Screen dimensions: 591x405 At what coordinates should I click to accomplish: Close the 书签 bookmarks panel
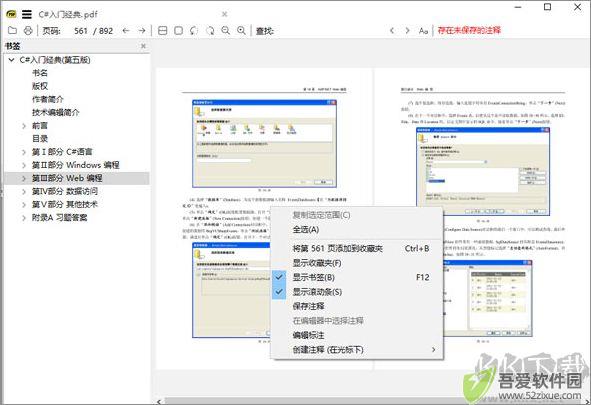(x=143, y=46)
